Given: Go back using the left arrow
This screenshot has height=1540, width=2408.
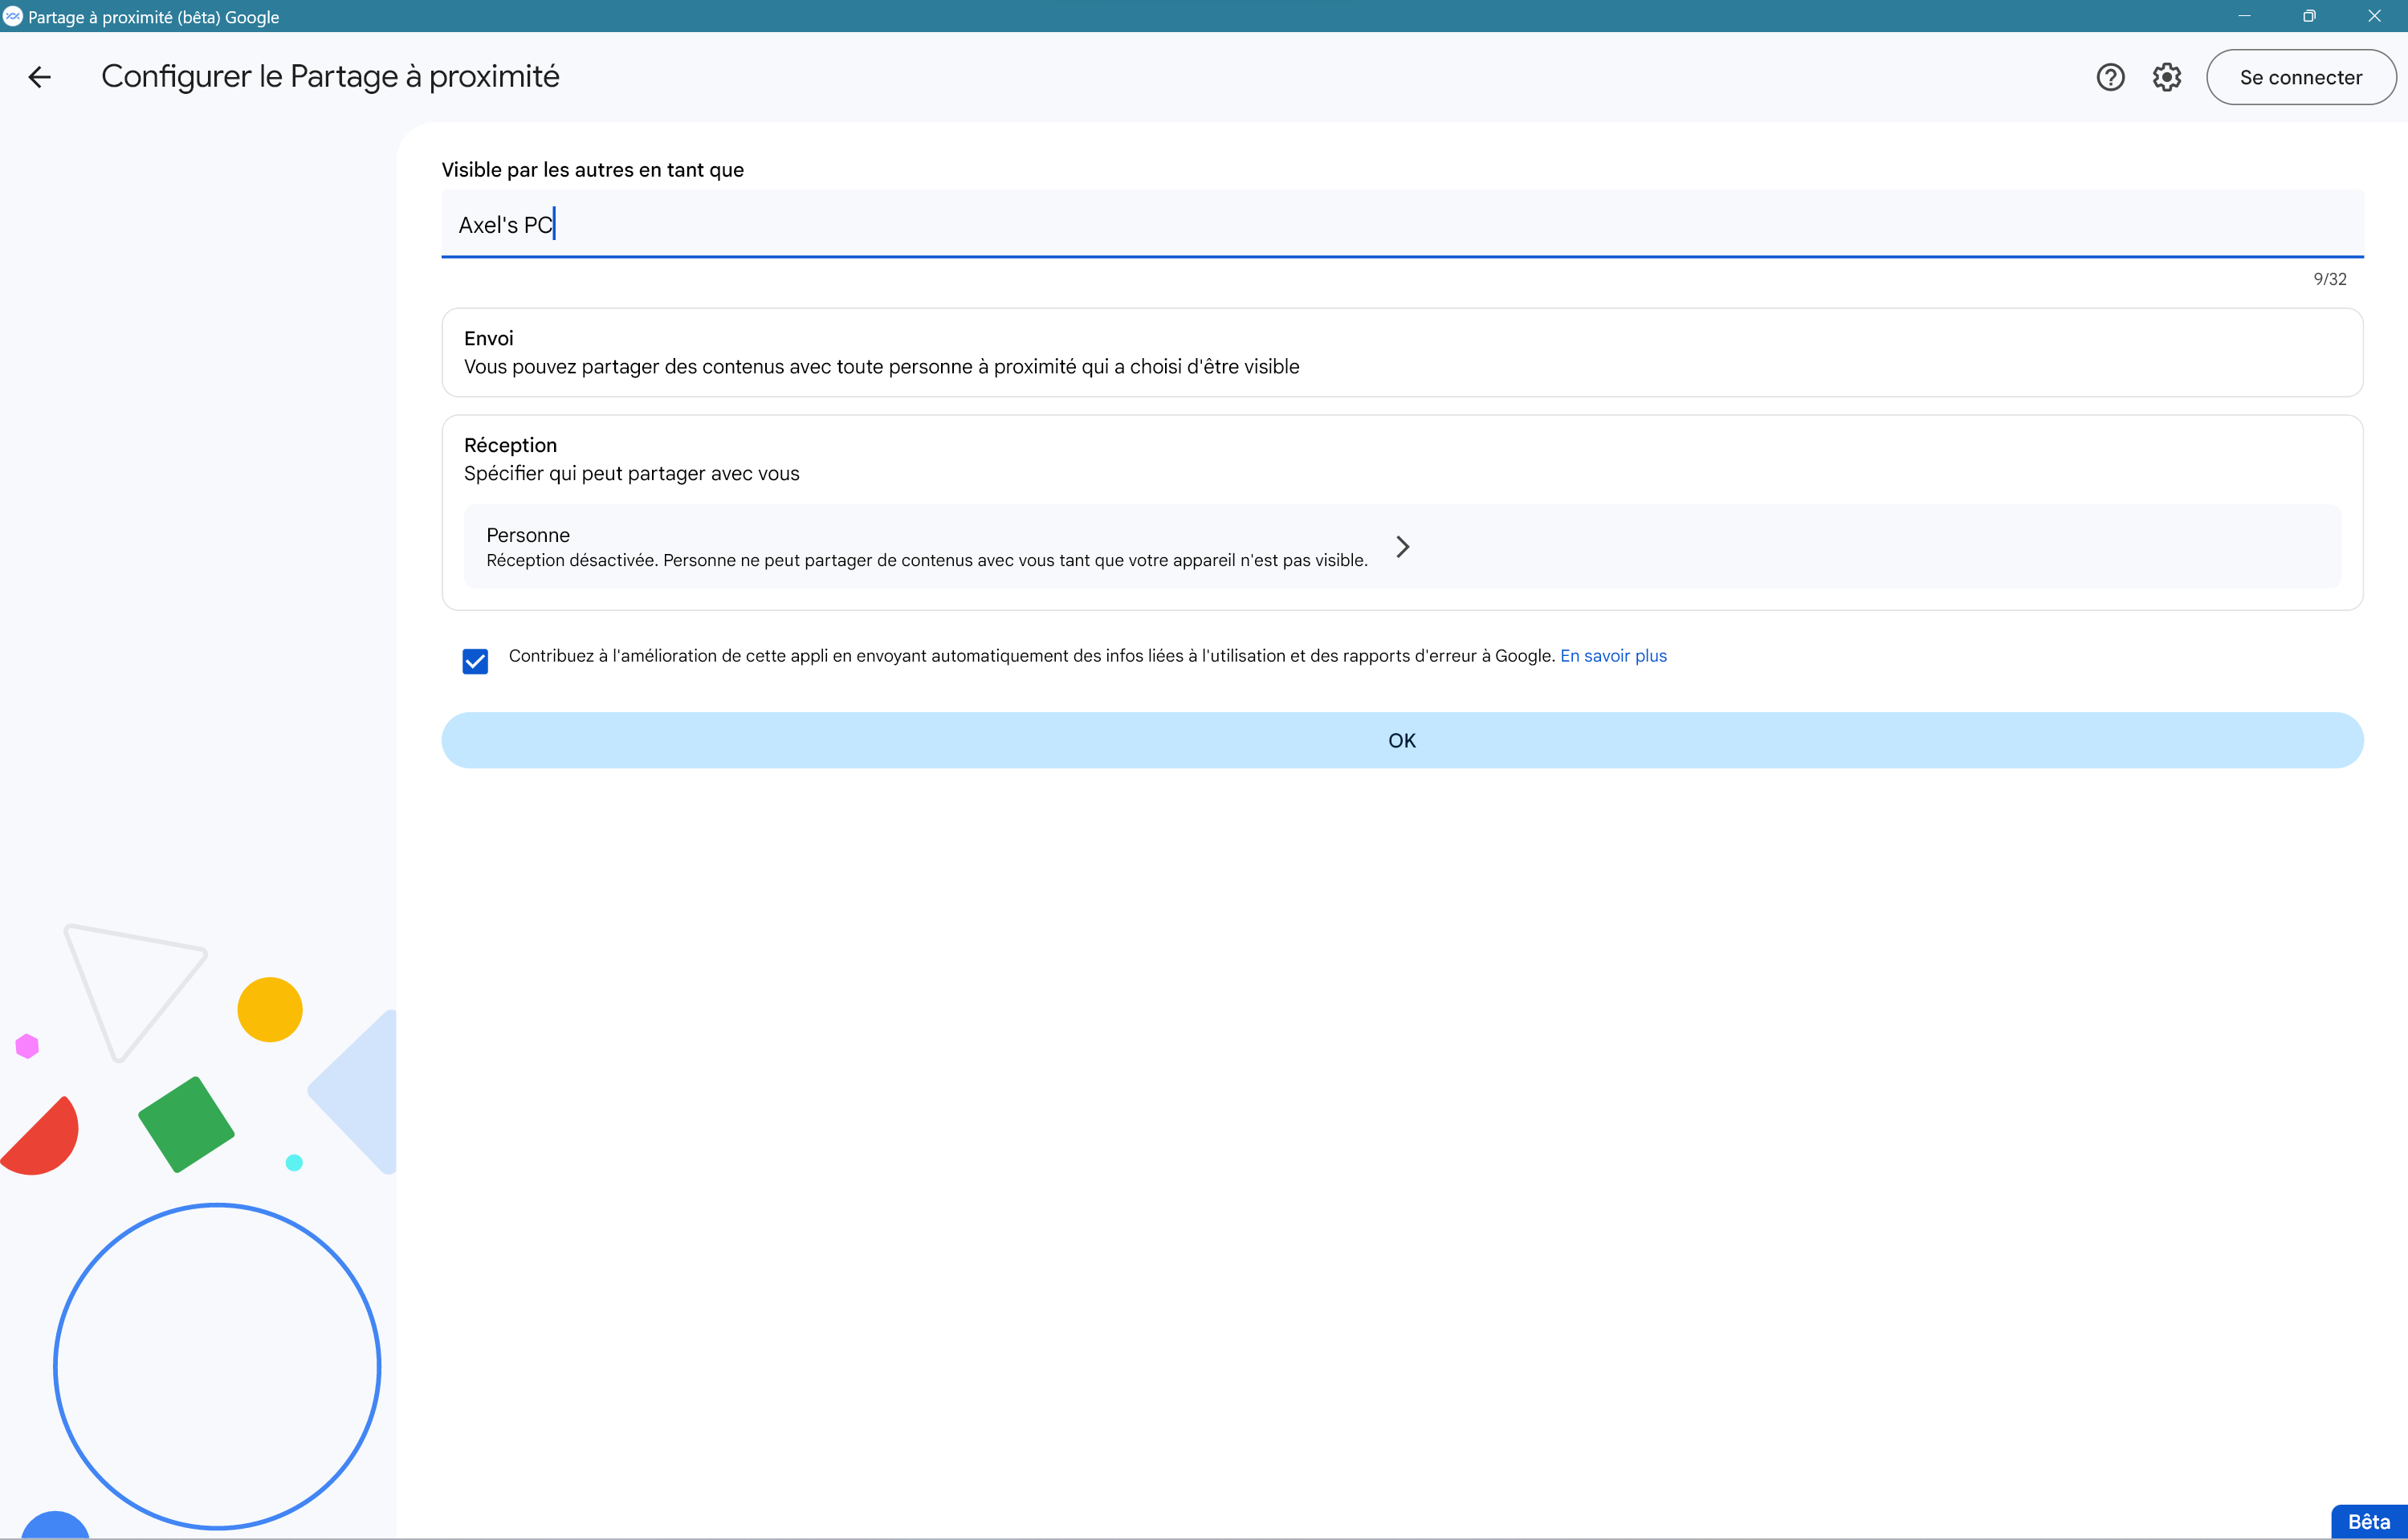Looking at the screenshot, I should tap(39, 77).
